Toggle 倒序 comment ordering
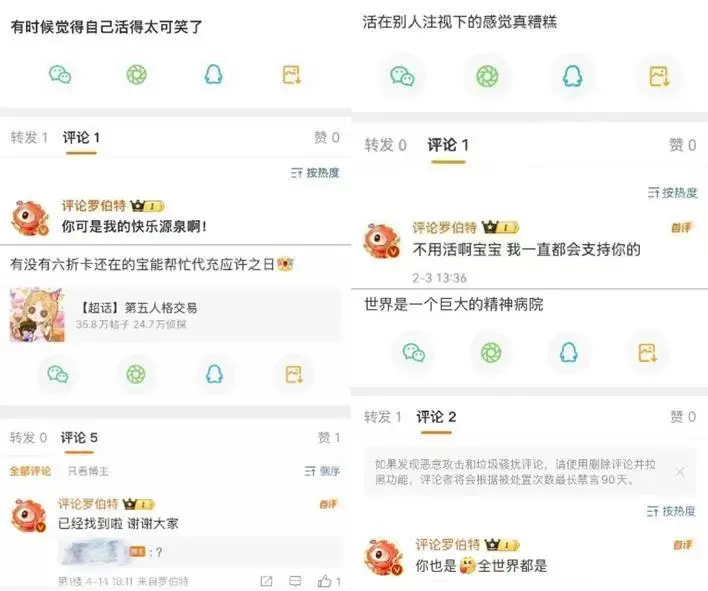Viewport: 708px width, 591px height. coord(322,471)
